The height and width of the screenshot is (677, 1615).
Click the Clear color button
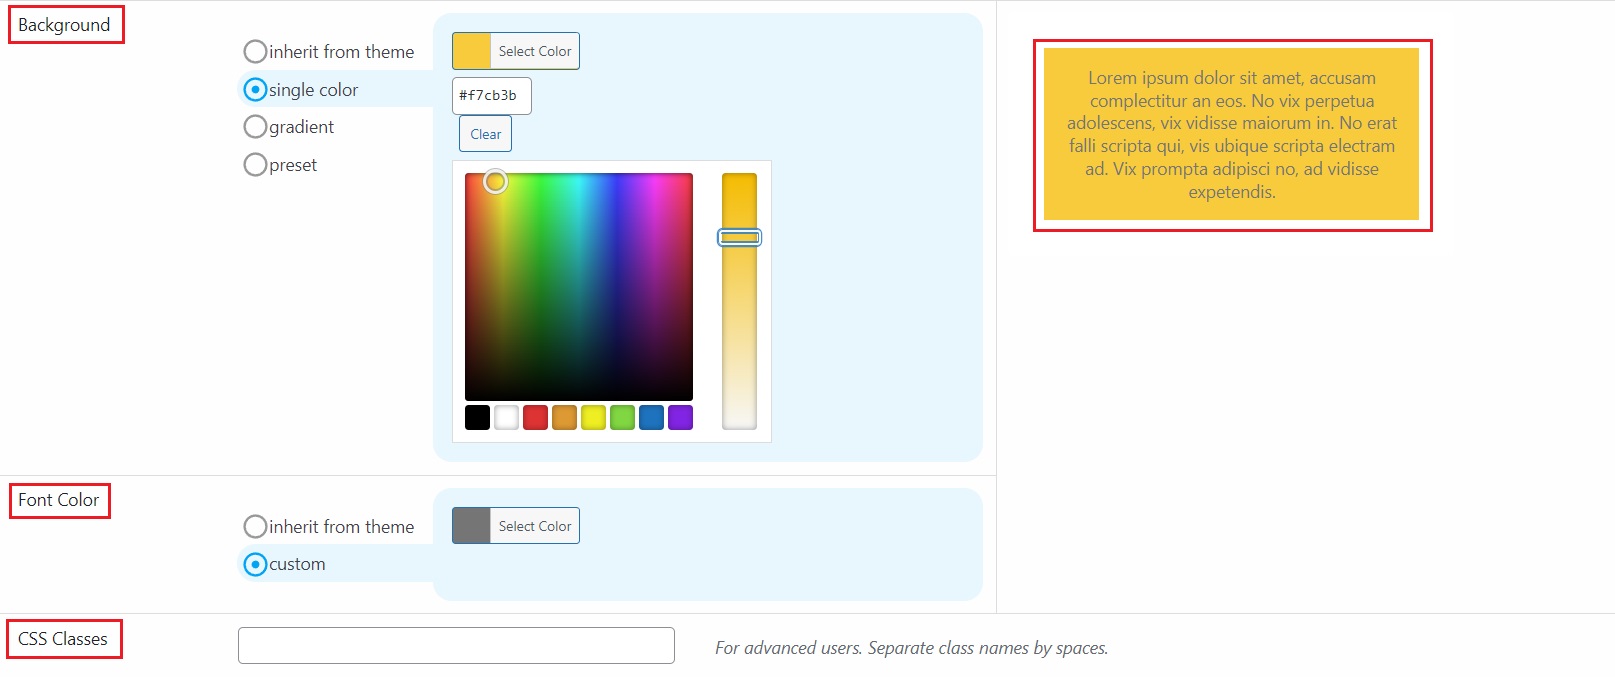coord(486,134)
